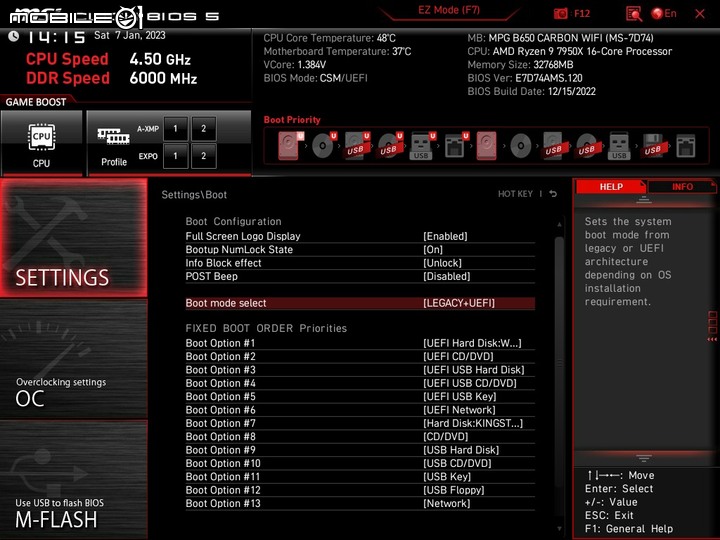Viewport: 720px width, 540px height.
Task: Click the Boot Priority heading
Action: (292, 120)
